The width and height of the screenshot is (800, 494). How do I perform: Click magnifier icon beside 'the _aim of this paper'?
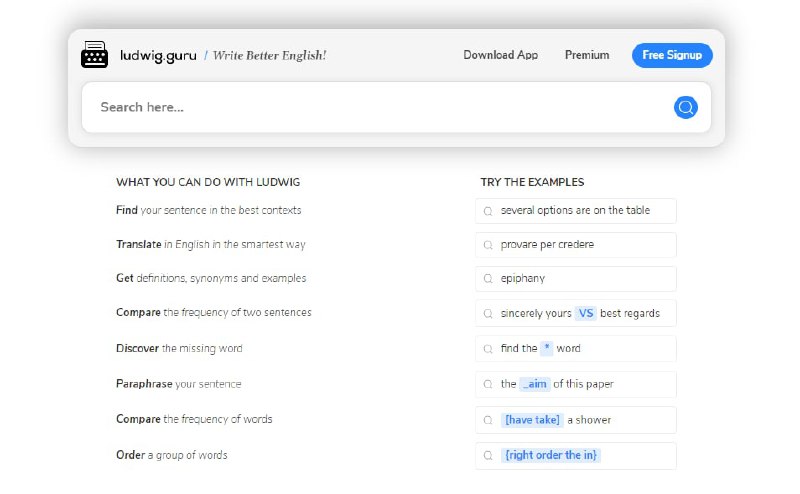(x=488, y=384)
